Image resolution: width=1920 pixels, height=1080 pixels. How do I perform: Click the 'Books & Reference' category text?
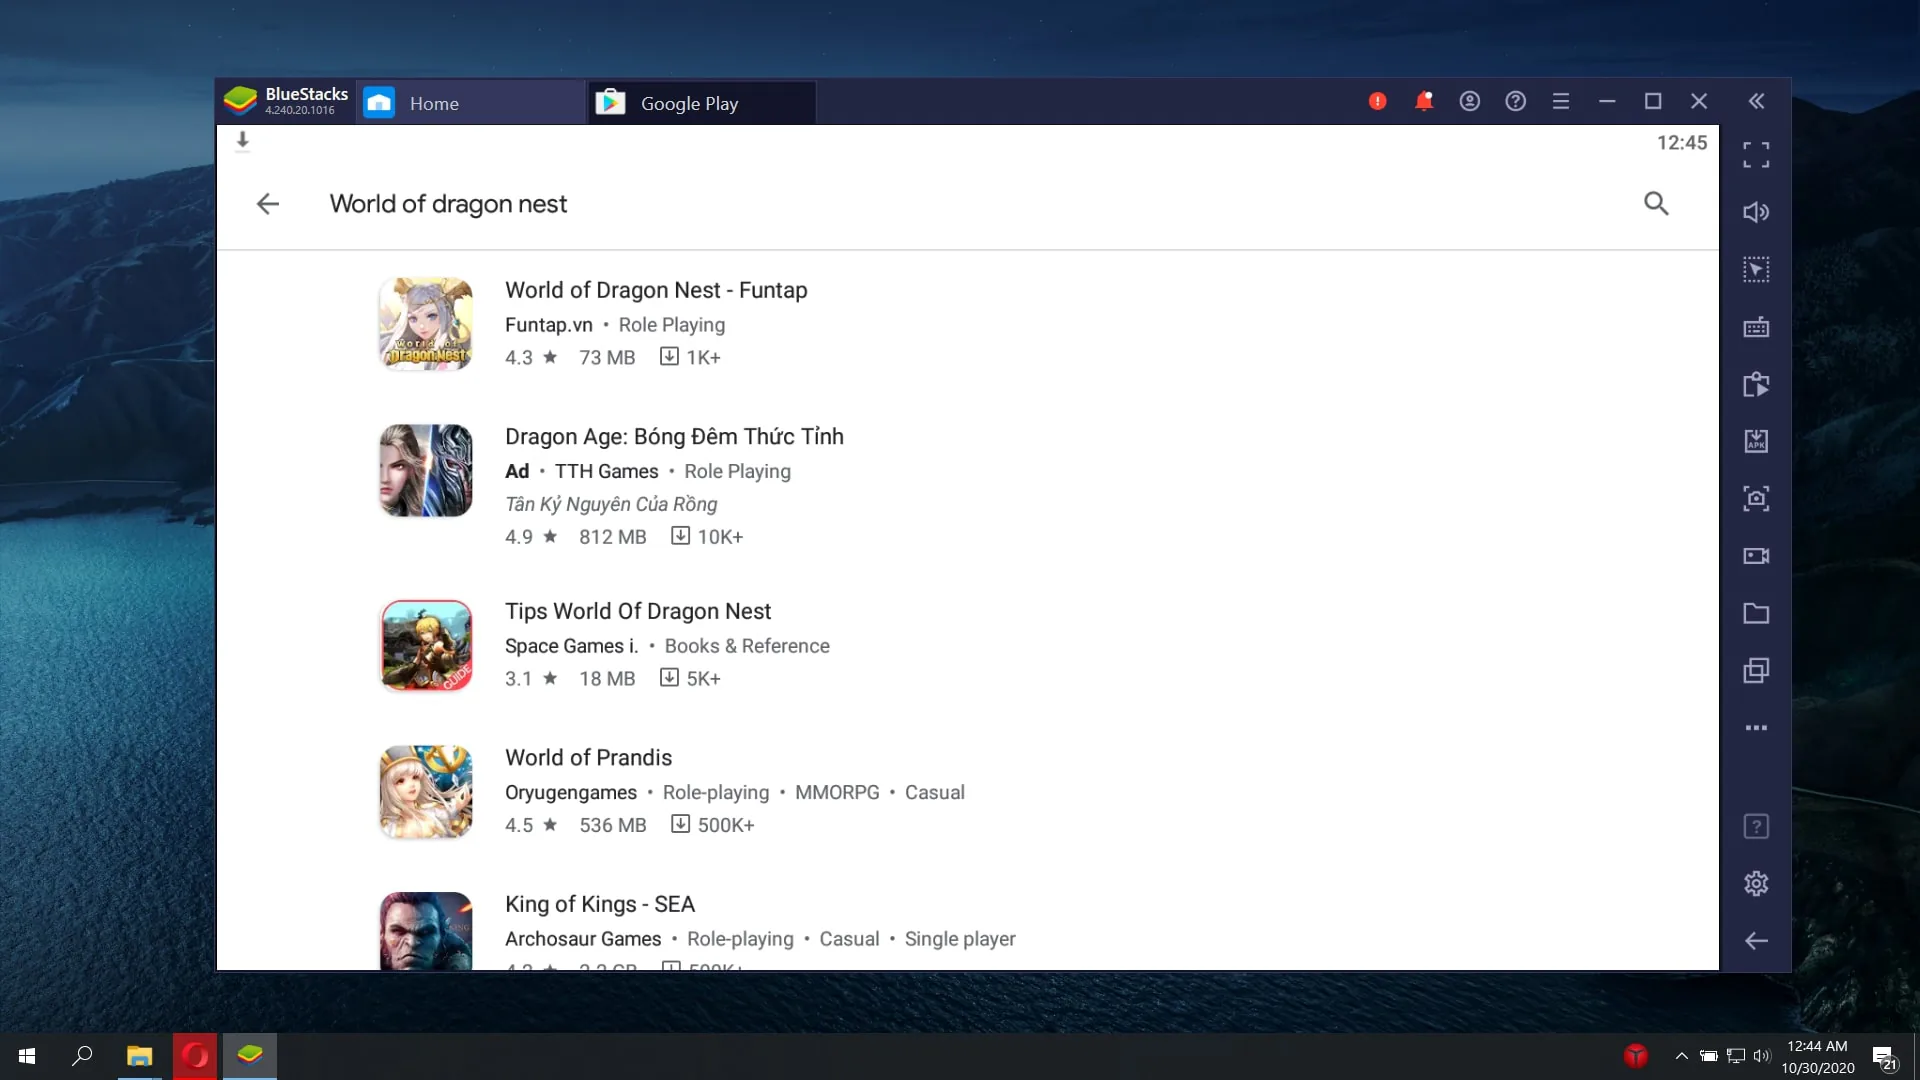point(747,646)
